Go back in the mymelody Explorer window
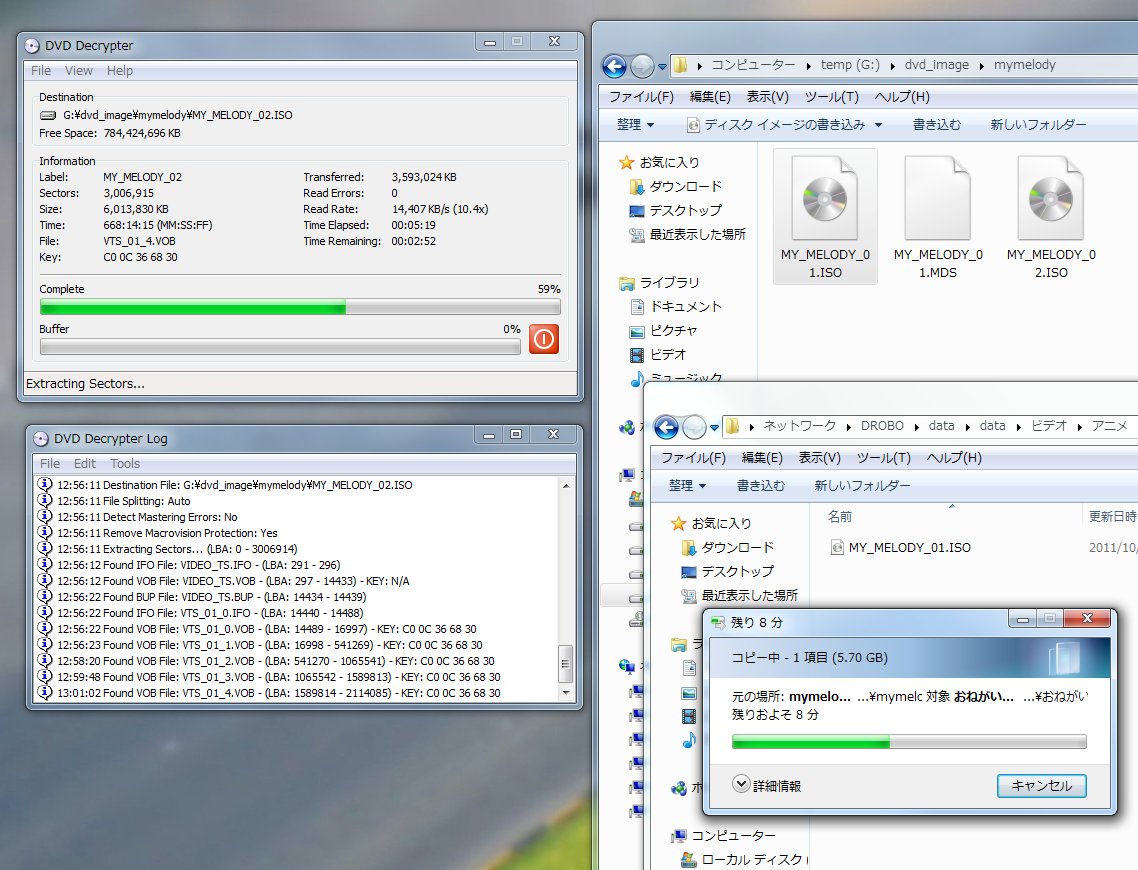Screen dimensions: 1138x870 click(x=614, y=67)
